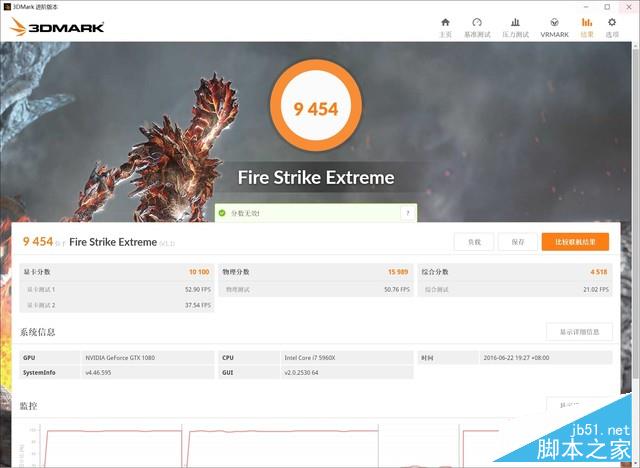640x468 pixels.
Task: Click the Monitoring section heading
Action: 28,406
